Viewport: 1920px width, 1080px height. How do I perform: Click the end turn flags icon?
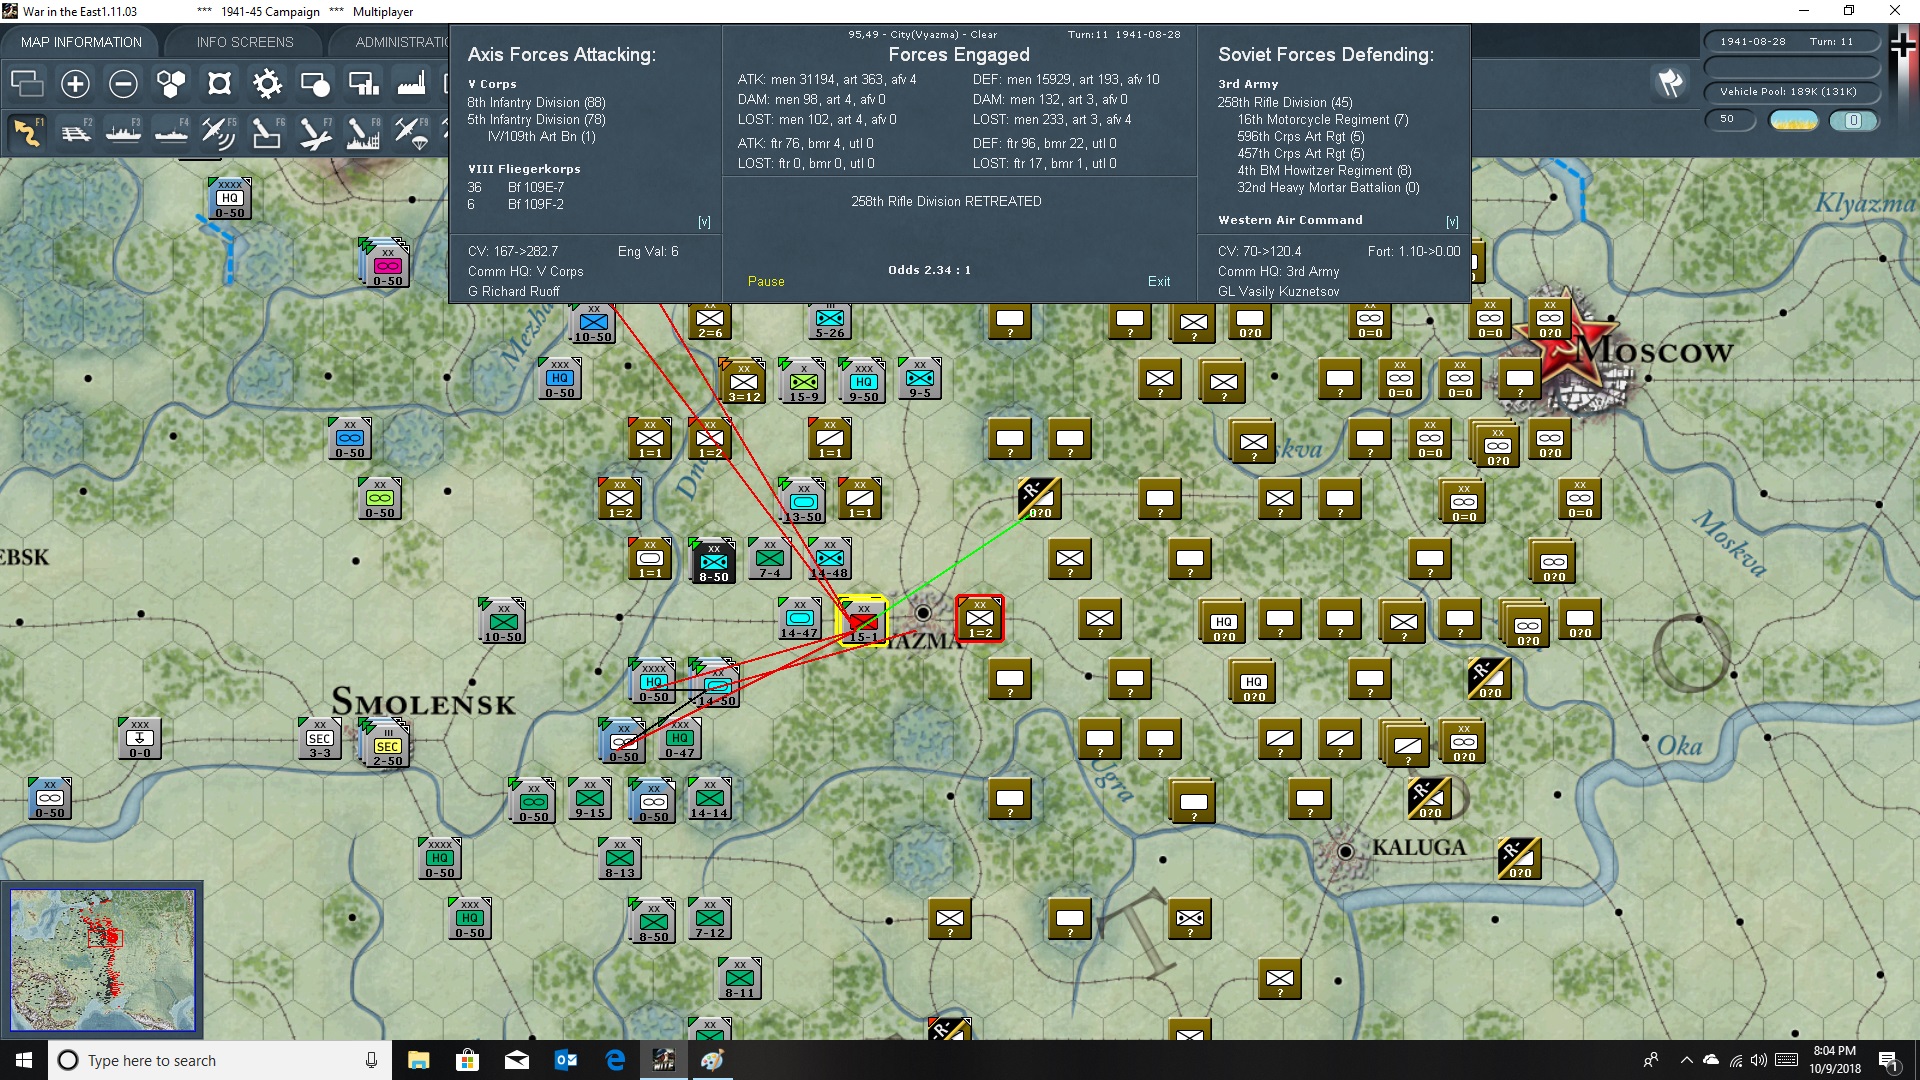(x=1670, y=83)
